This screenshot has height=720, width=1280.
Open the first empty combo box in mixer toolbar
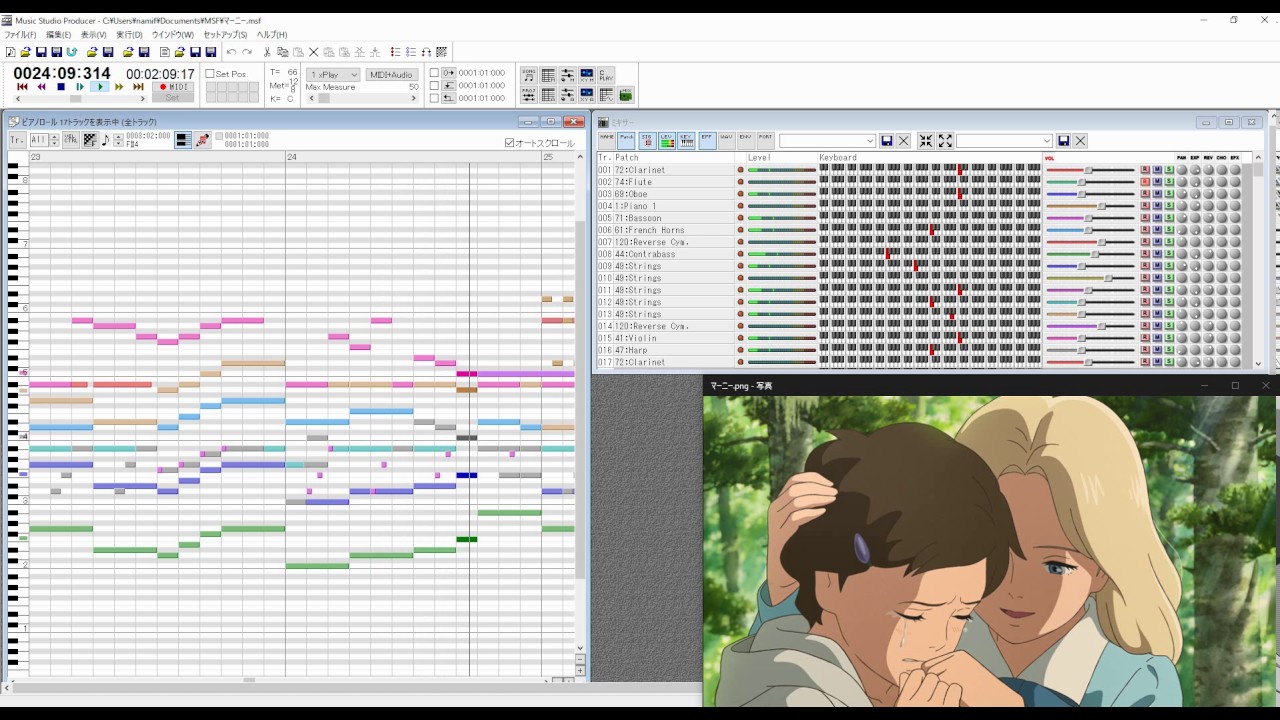[827, 141]
